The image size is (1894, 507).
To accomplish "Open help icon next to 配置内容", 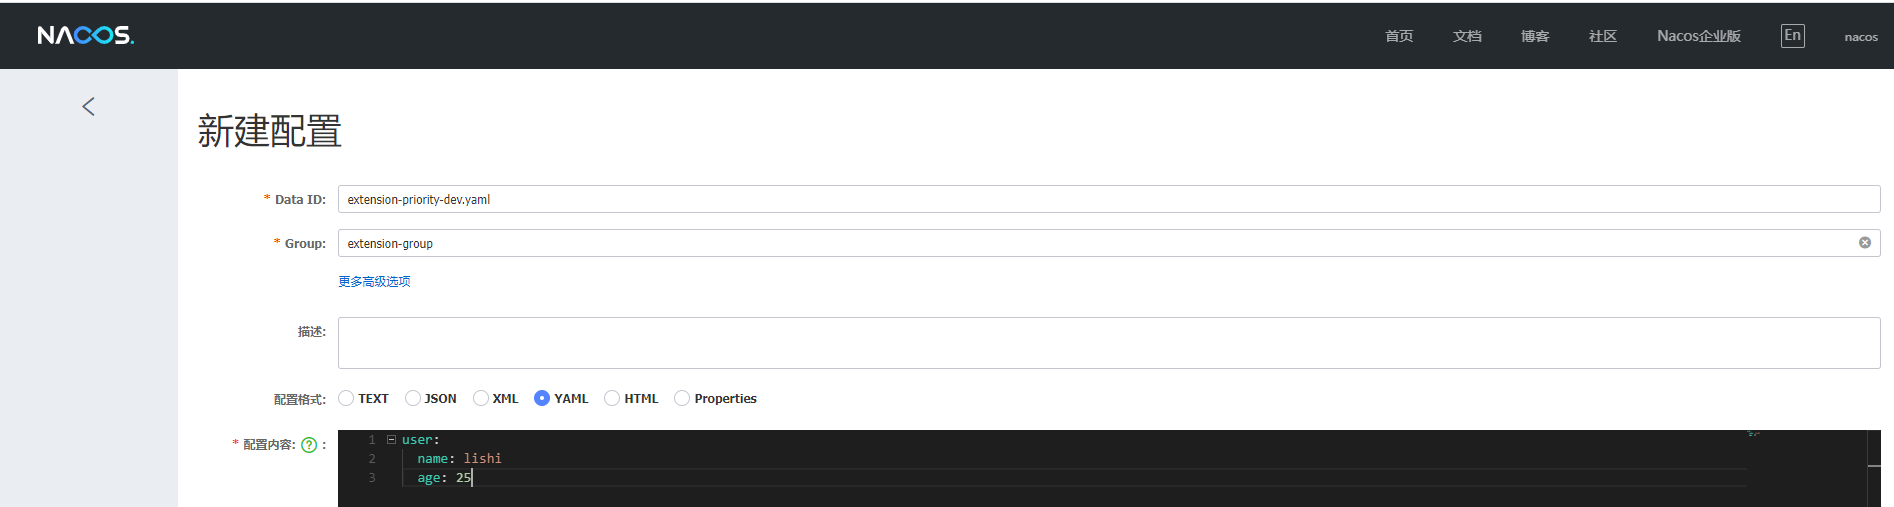I will (309, 445).
